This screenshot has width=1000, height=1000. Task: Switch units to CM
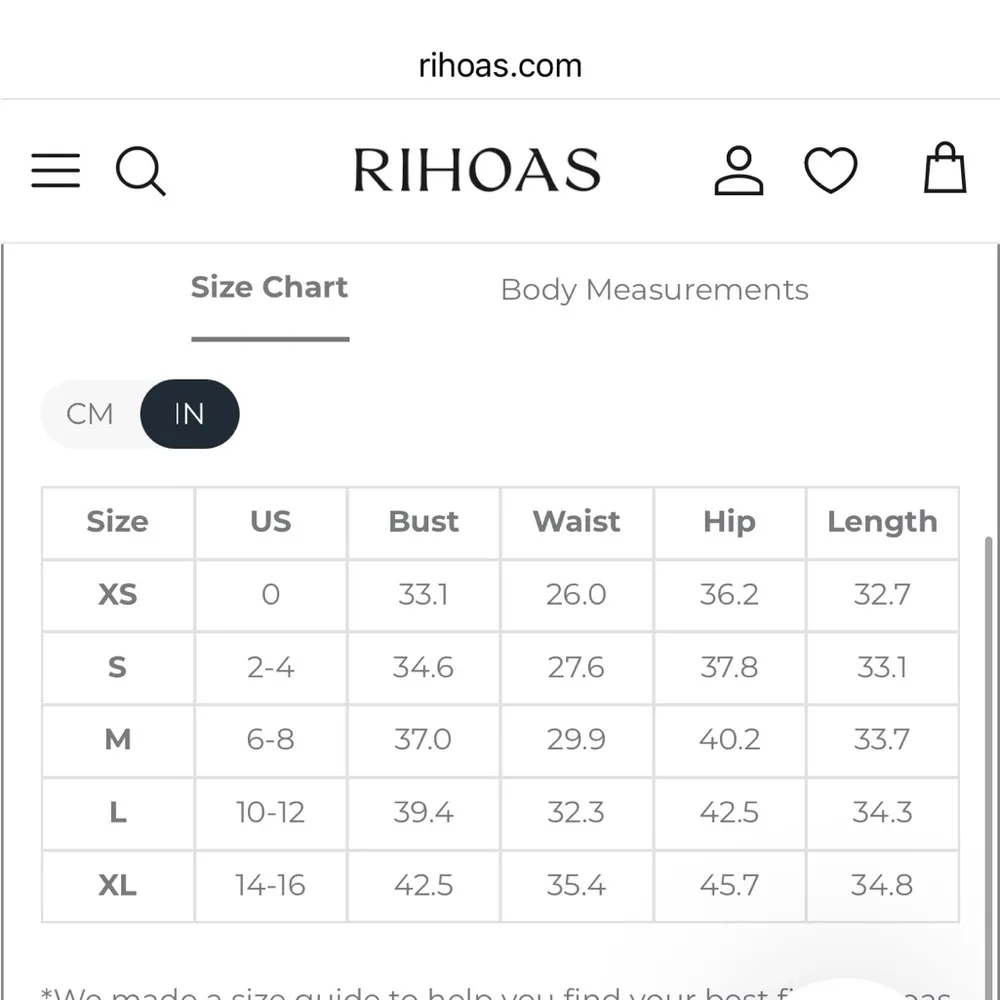coord(90,414)
